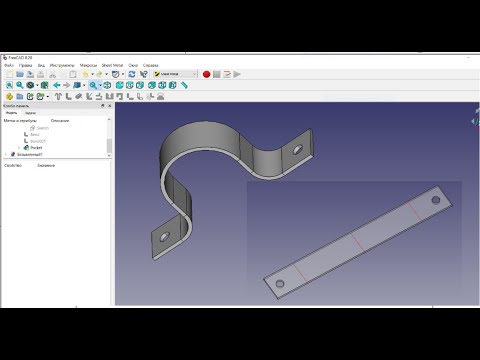The image size is (480, 360).
Task: Select the L-shaped Make Wall tool
Action: point(69,97)
